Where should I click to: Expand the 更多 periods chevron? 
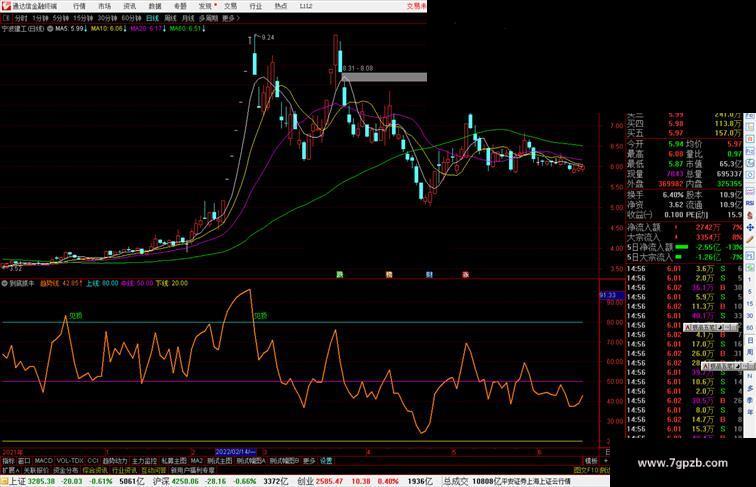click(x=231, y=18)
